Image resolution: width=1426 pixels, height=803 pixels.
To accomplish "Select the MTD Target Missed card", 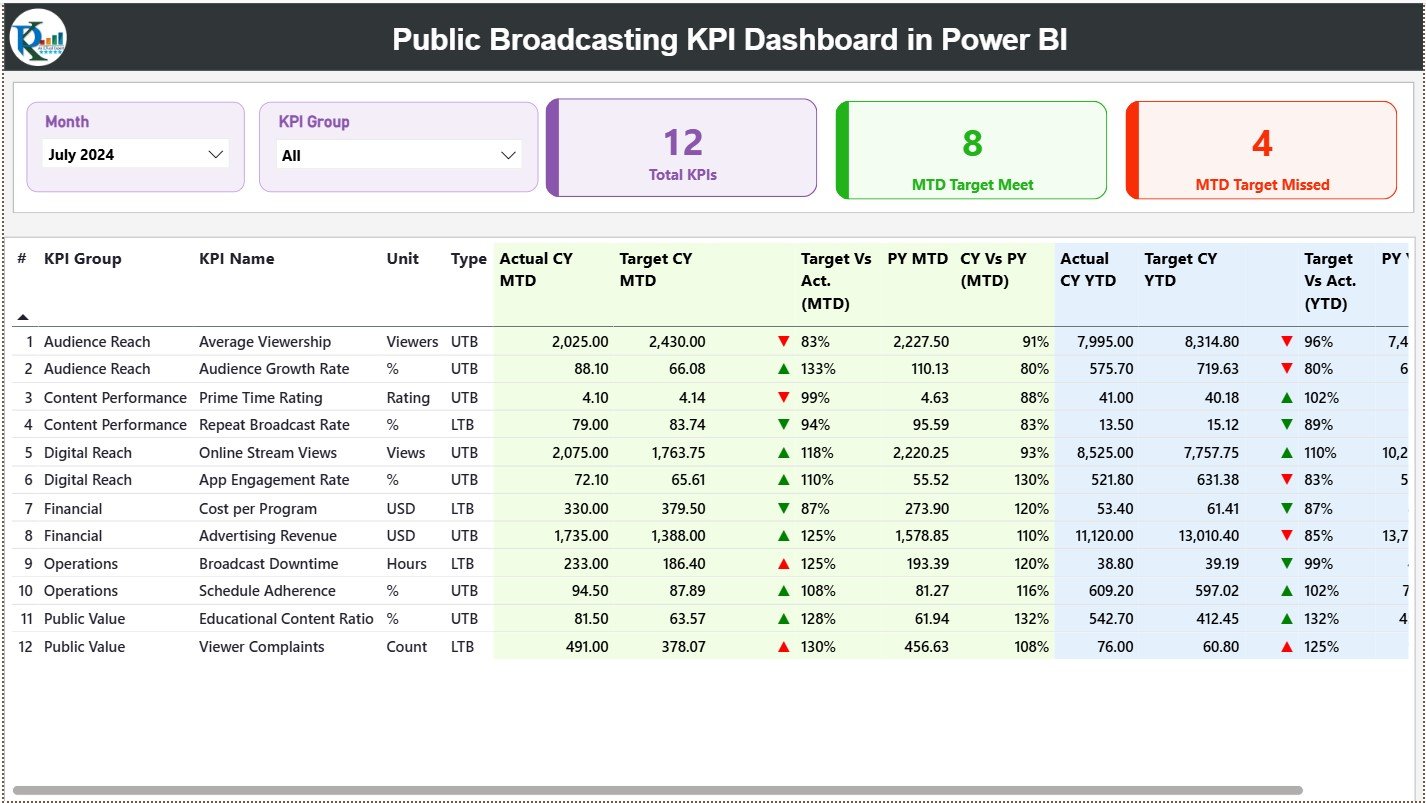I will [x=1262, y=150].
